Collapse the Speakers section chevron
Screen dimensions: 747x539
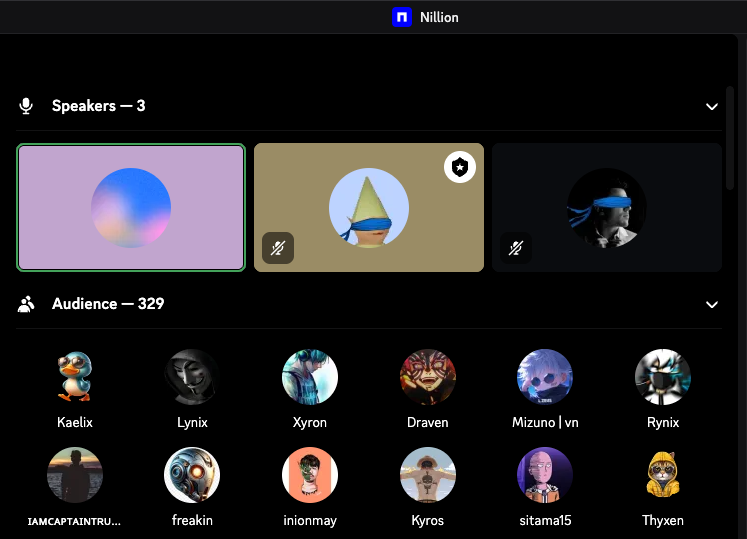712,106
